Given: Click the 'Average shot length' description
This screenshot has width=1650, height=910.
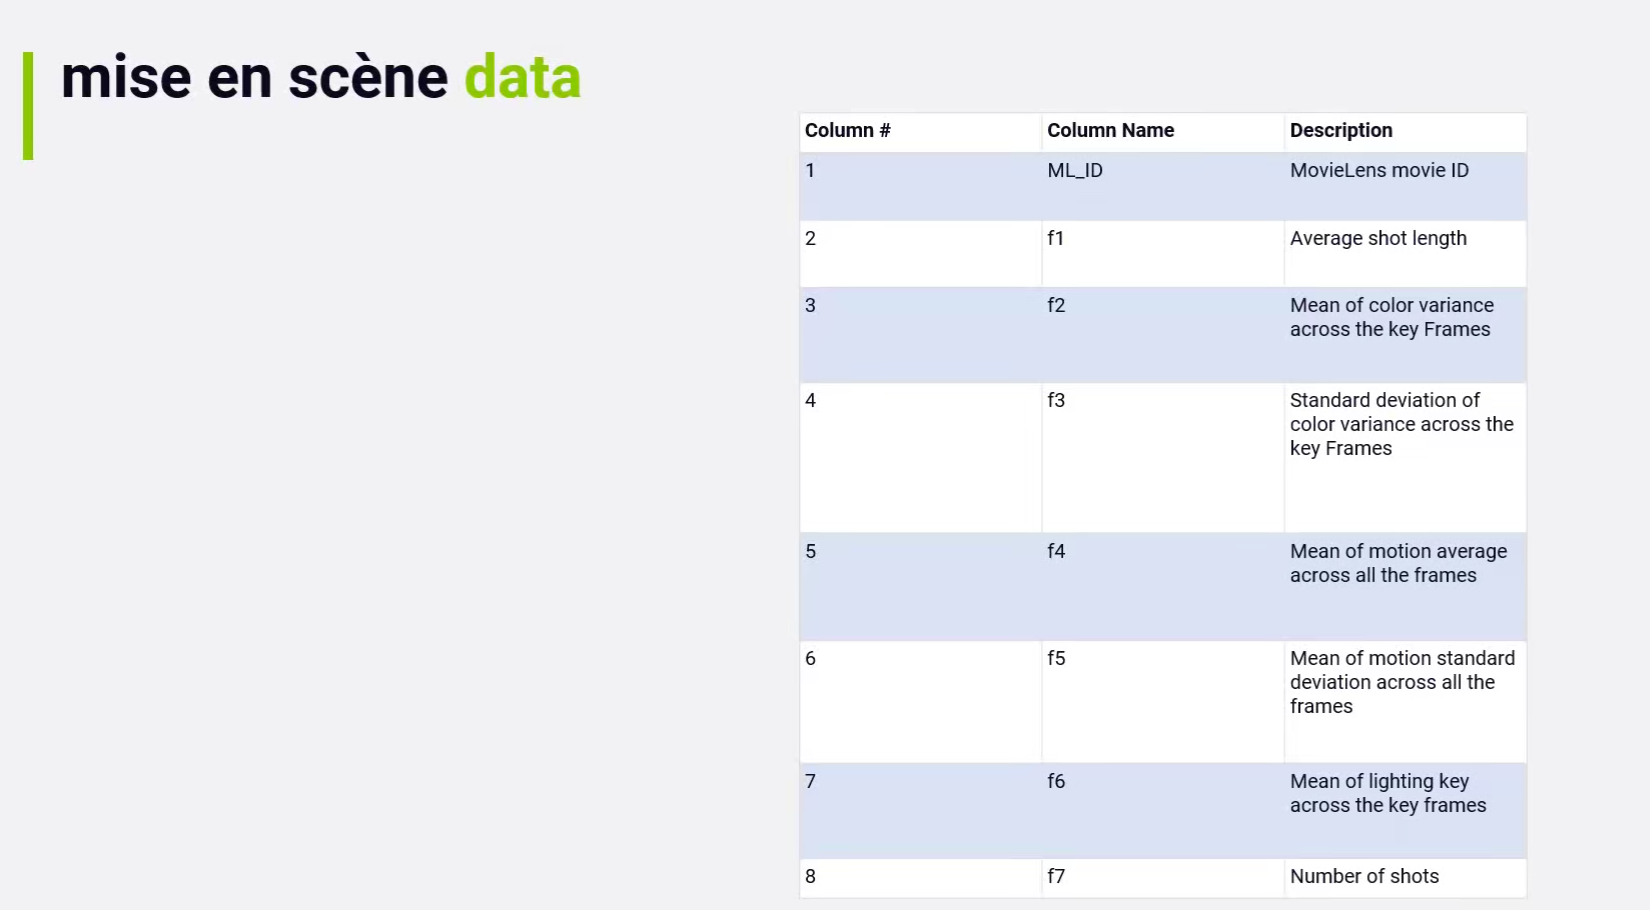Looking at the screenshot, I should tap(1378, 239).
